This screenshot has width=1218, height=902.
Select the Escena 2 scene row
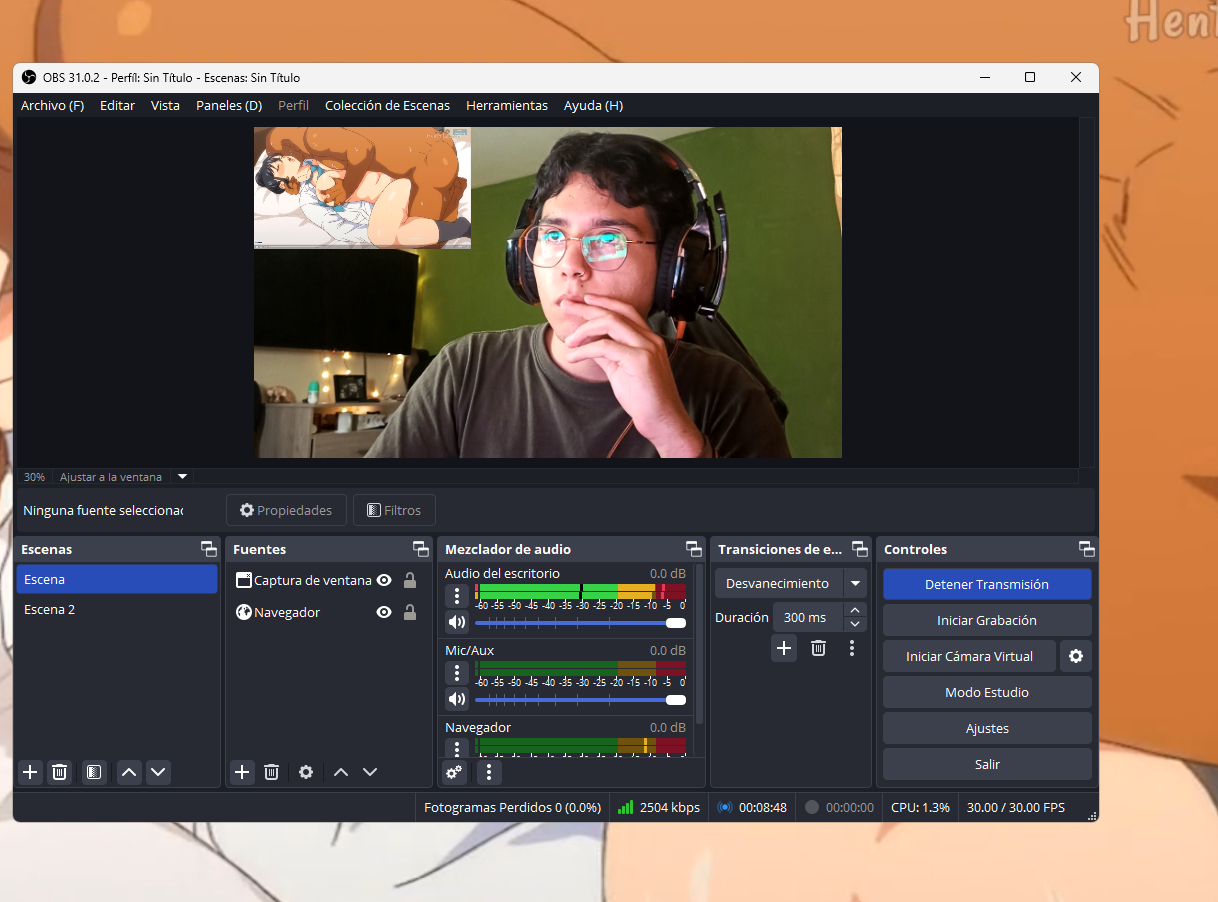pos(117,609)
